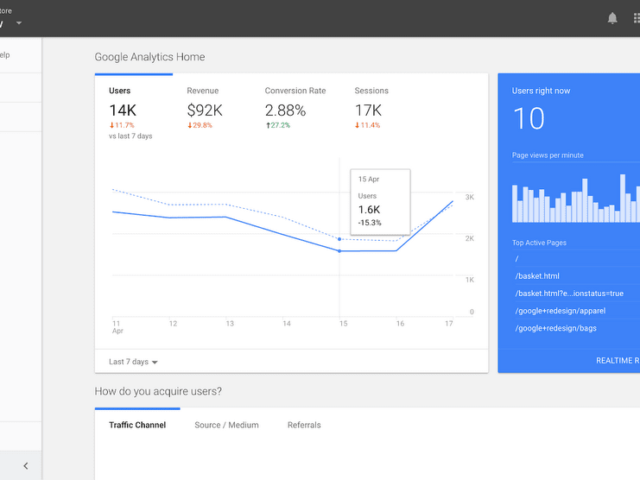
Task: Click the 3K y-axis label
Action: (x=470, y=197)
